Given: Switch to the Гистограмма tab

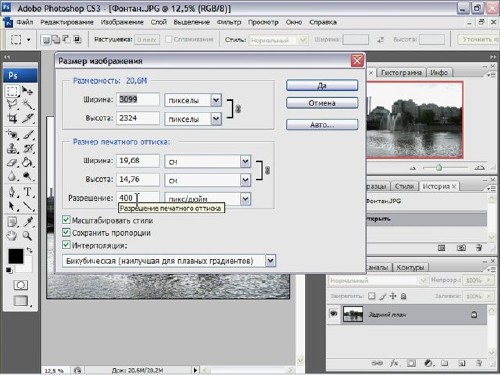Looking at the screenshot, I should coord(401,72).
